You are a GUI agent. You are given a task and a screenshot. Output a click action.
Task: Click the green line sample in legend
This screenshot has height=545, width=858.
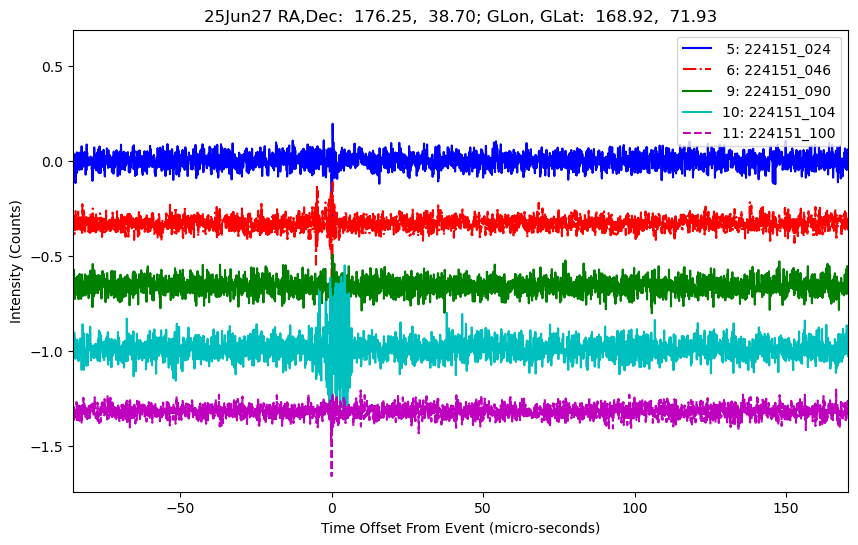697,90
